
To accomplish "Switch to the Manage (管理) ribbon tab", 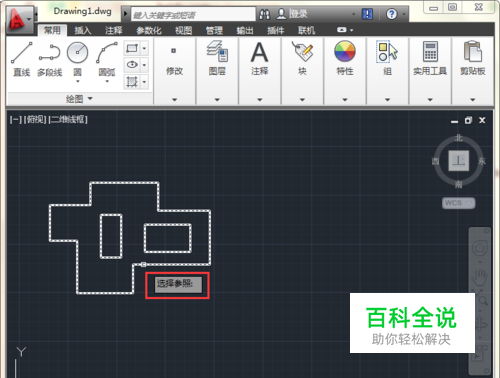I will [x=214, y=30].
